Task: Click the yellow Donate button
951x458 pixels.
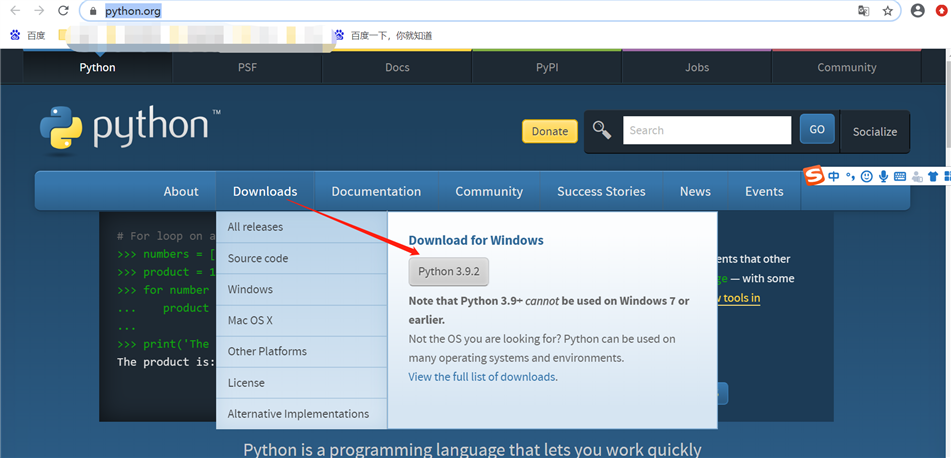Action: 549,131
